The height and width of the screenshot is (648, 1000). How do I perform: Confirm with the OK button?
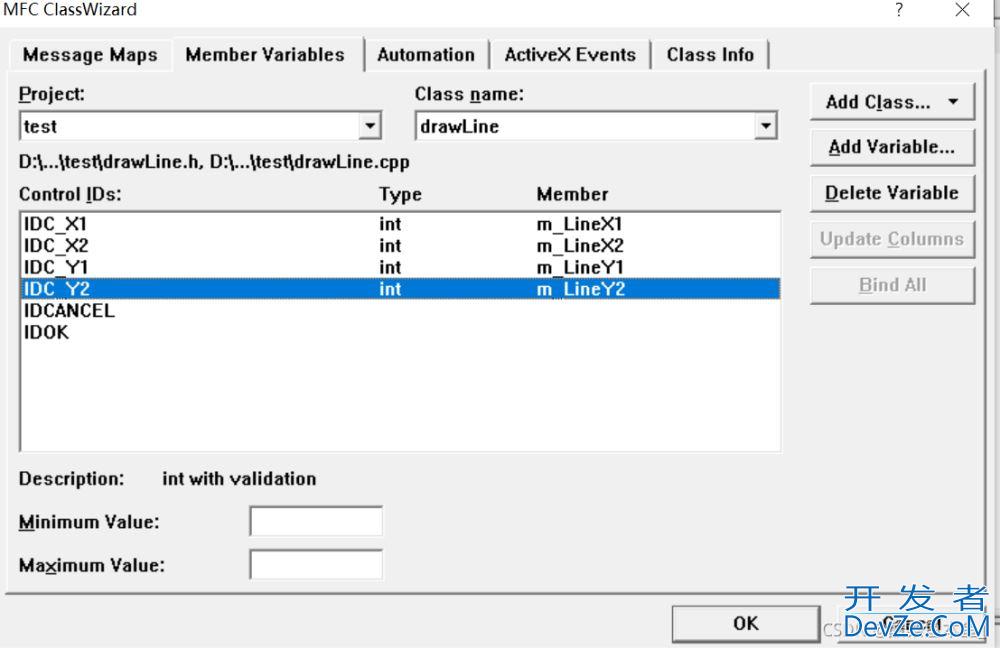746,623
